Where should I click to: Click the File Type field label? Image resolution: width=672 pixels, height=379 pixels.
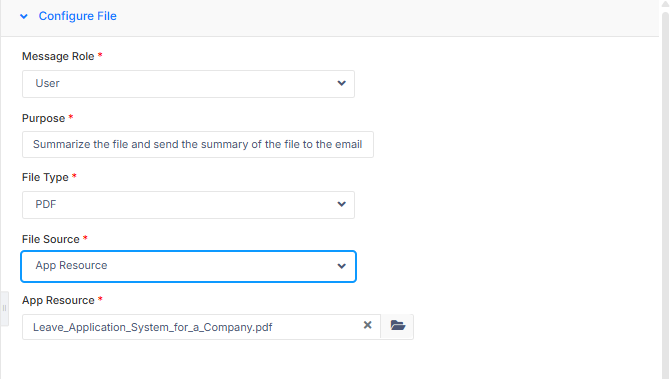(x=45, y=177)
